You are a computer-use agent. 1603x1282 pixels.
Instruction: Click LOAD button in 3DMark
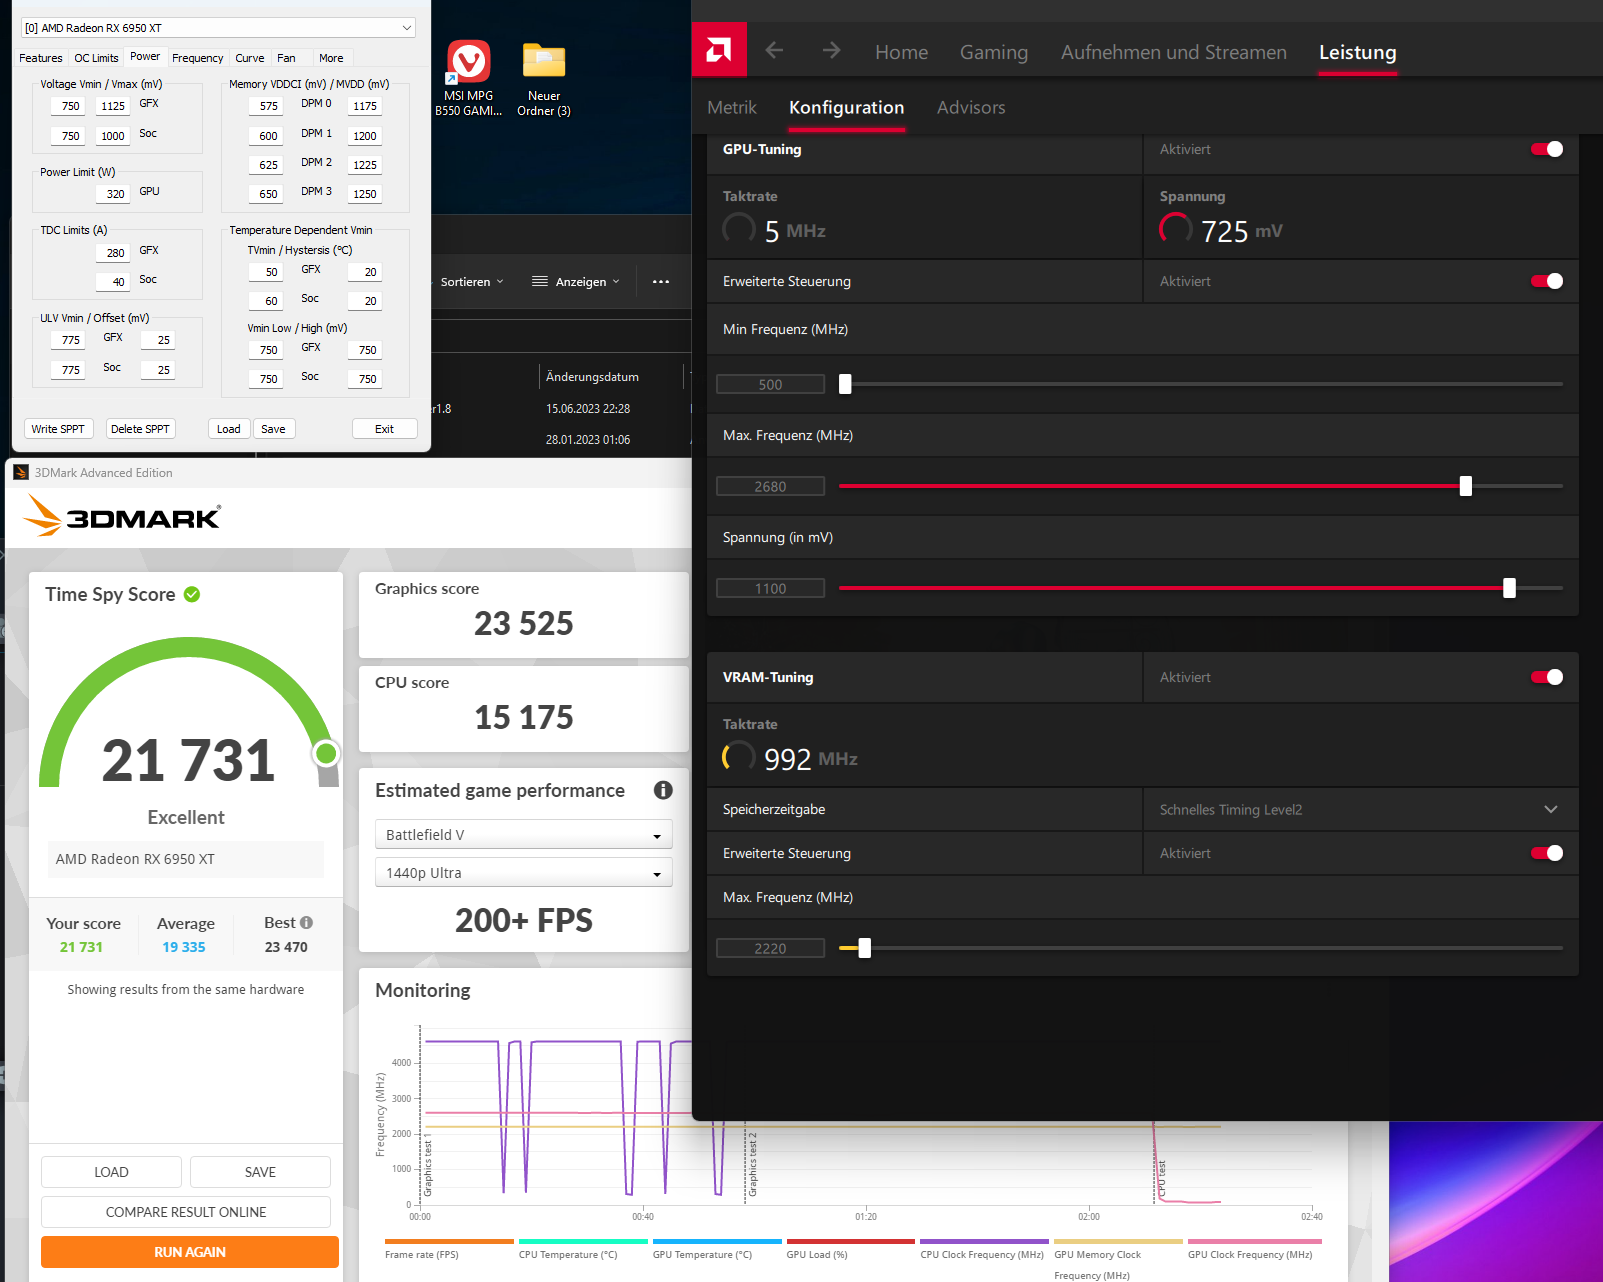point(111,1172)
